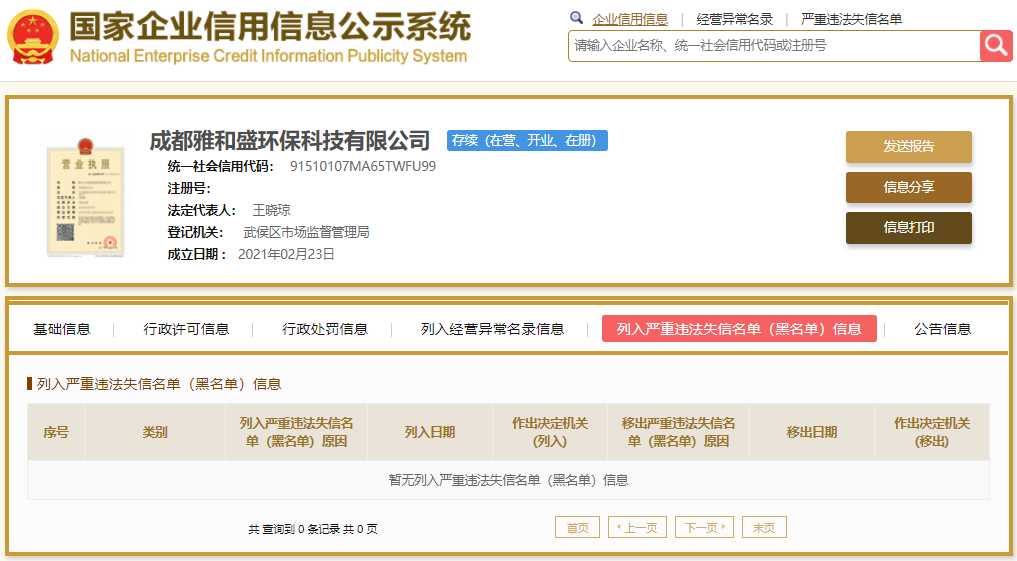Select the 列入严重违法失信名单（黑名单）信息 tab
1017x561 pixels.
pyautogui.click(x=739, y=329)
